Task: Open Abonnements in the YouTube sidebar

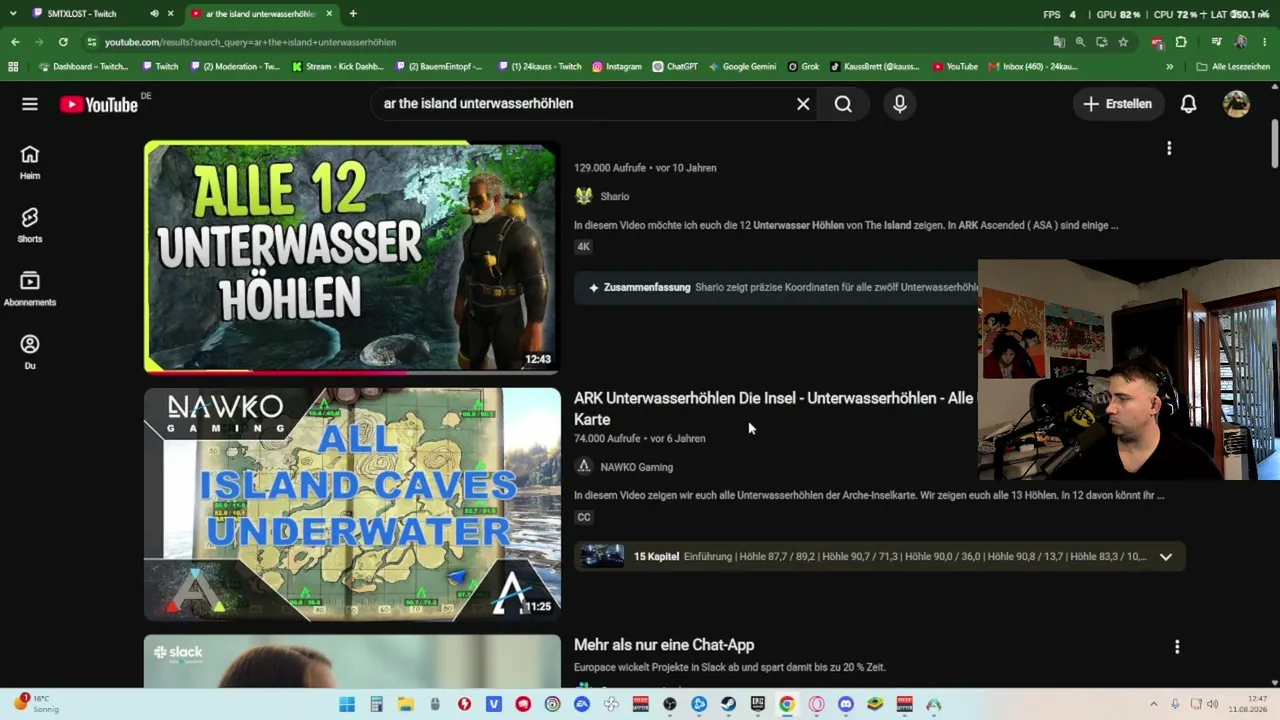Action: [x=30, y=288]
